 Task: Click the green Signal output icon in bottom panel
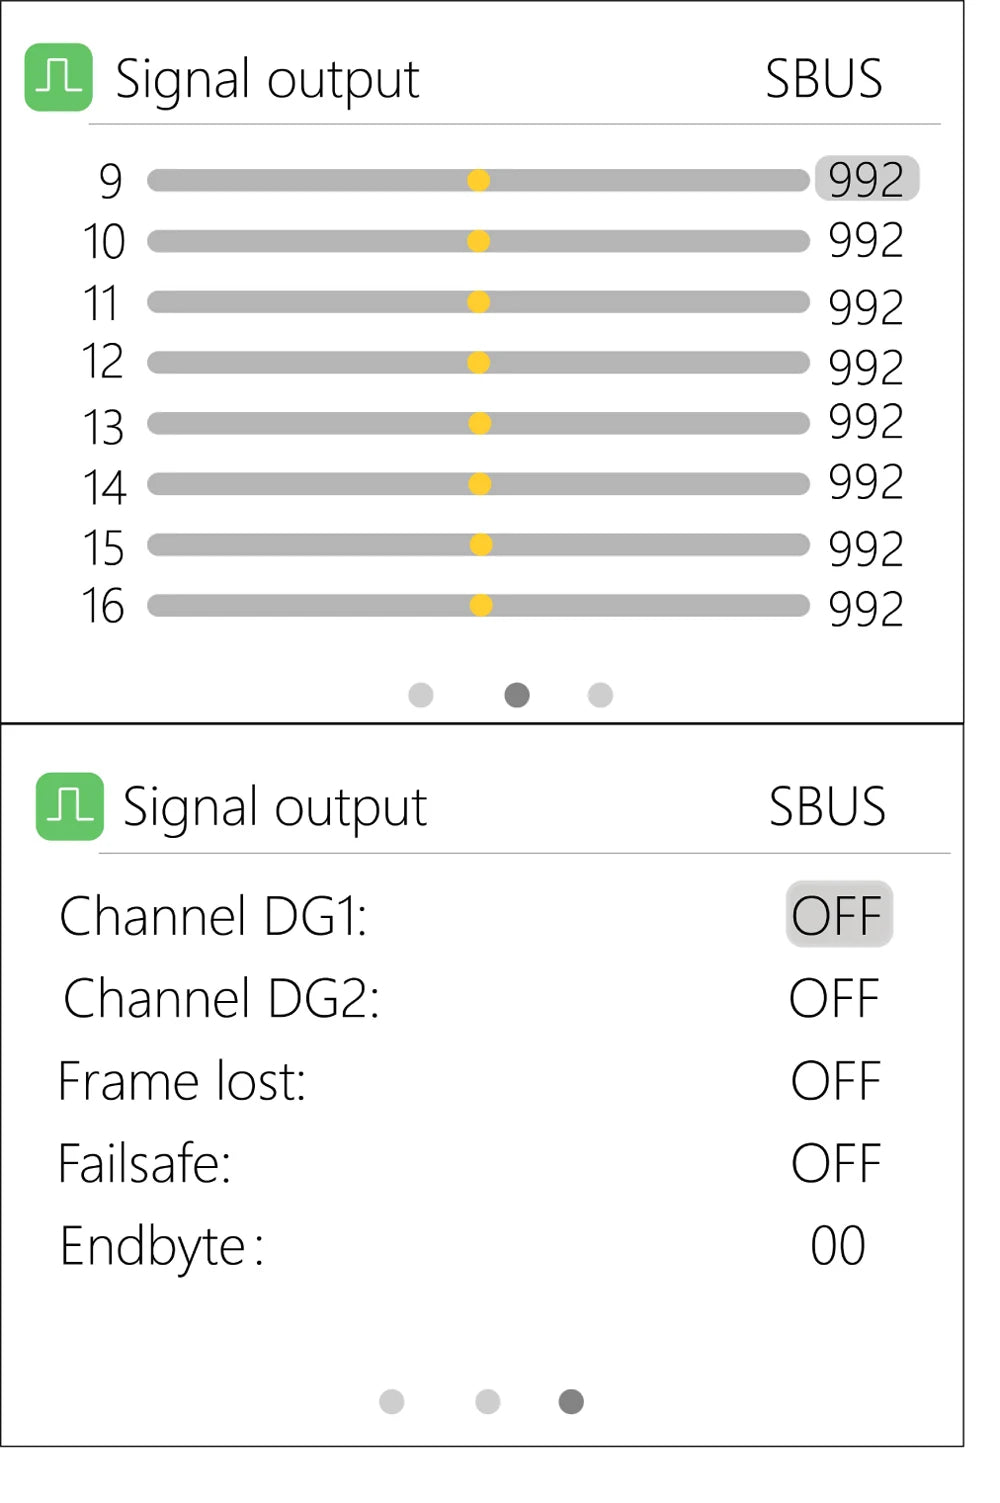[x=70, y=806]
